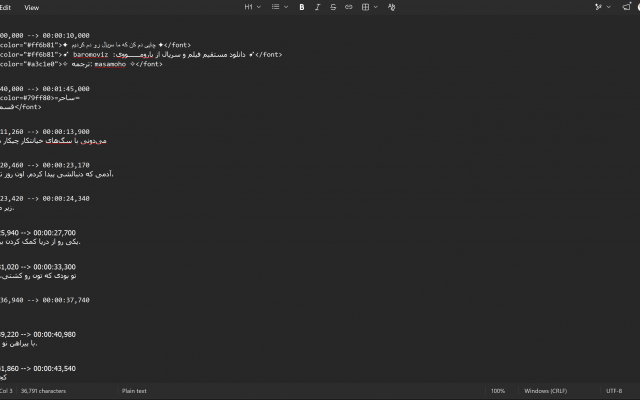Expand the AI rewrite dropdown arrow
This screenshot has width=640, height=400.
point(609,7)
